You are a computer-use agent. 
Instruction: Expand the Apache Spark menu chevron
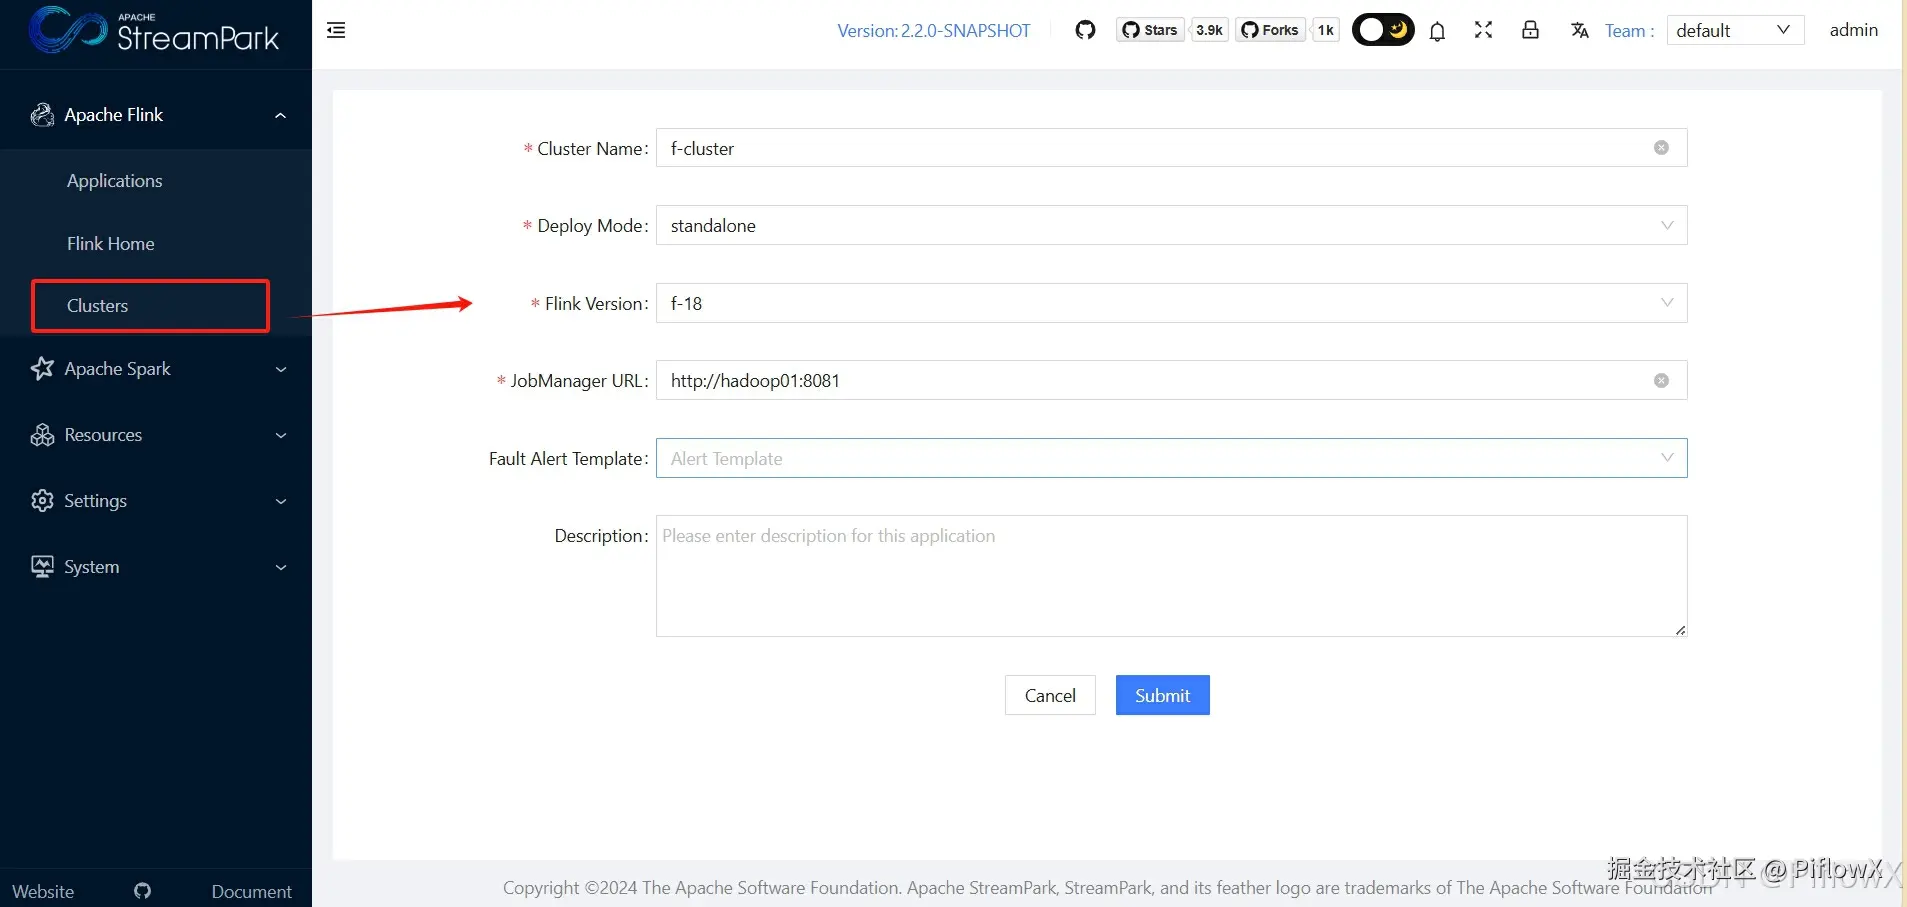click(x=281, y=369)
